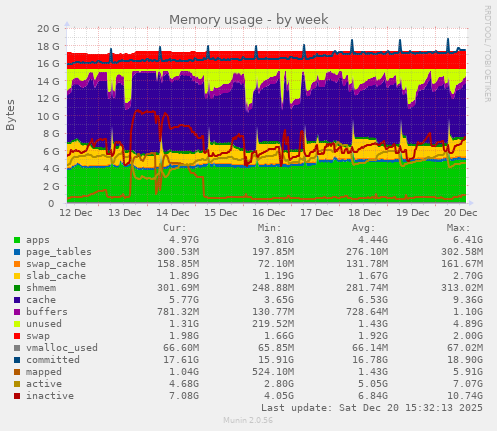Screen dimensions: 497x431
Task: Click the page_tables blue legend swatch
Action: tap(17, 252)
